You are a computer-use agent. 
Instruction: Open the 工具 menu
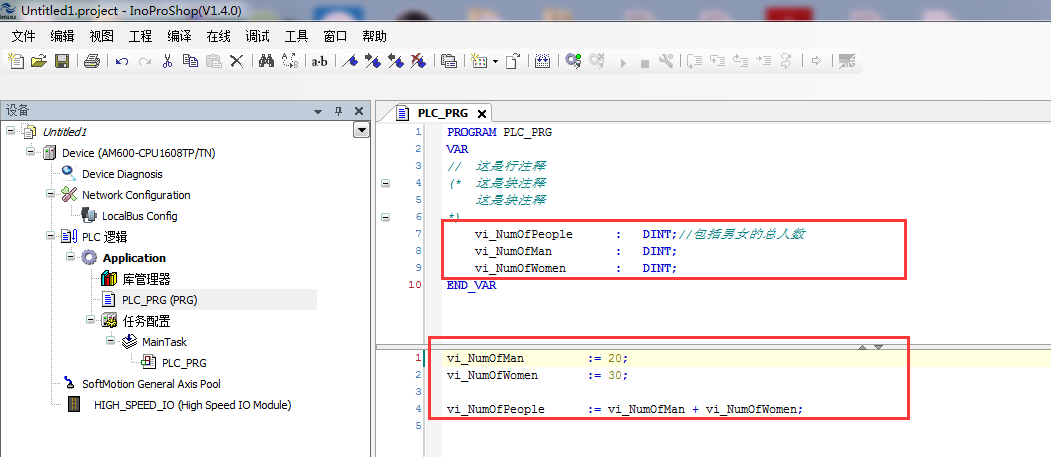[296, 36]
